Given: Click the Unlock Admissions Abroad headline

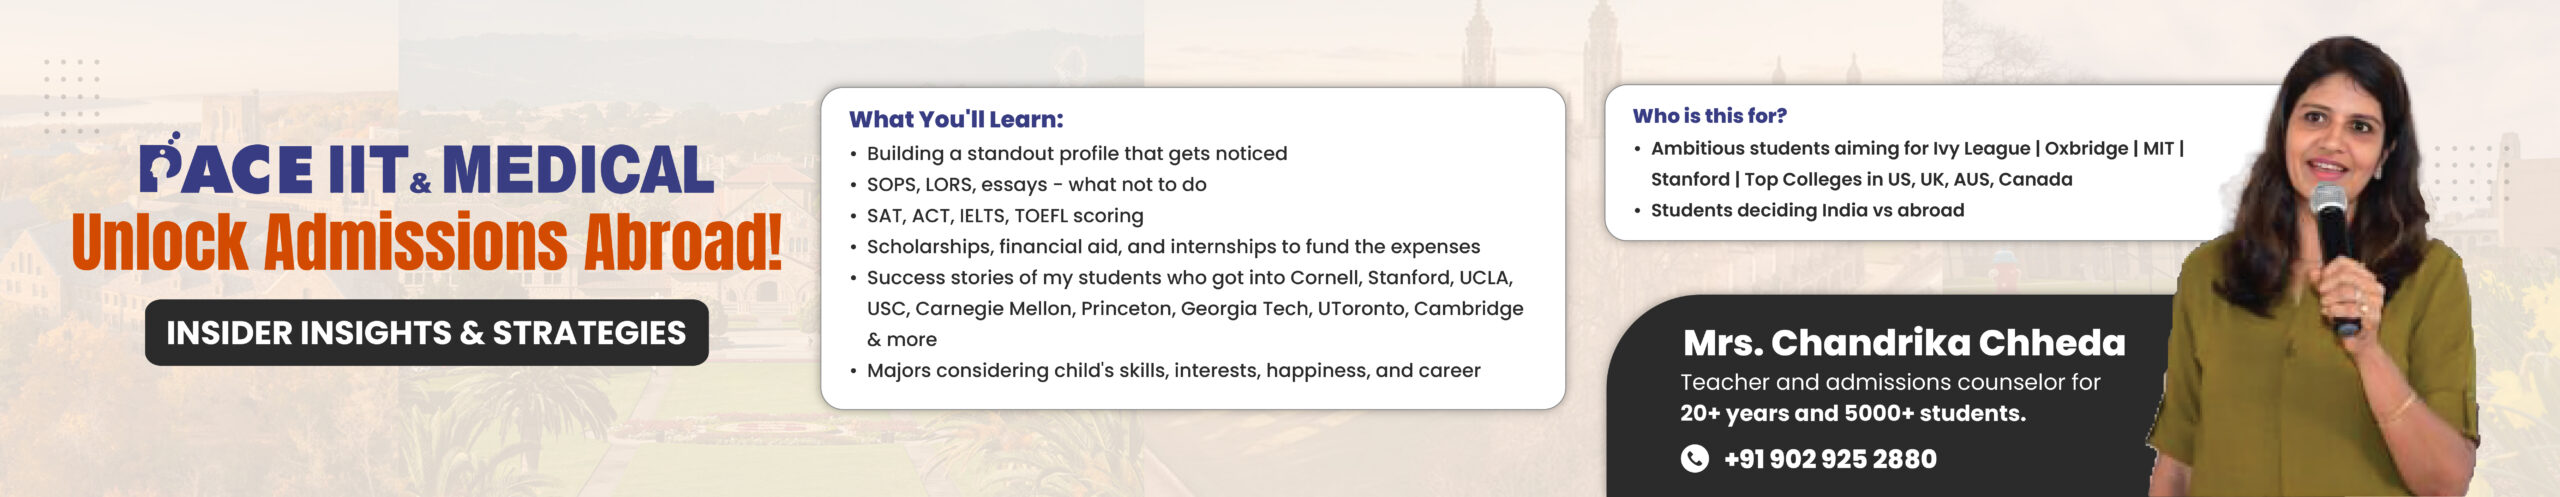Looking at the screenshot, I should tap(427, 243).
